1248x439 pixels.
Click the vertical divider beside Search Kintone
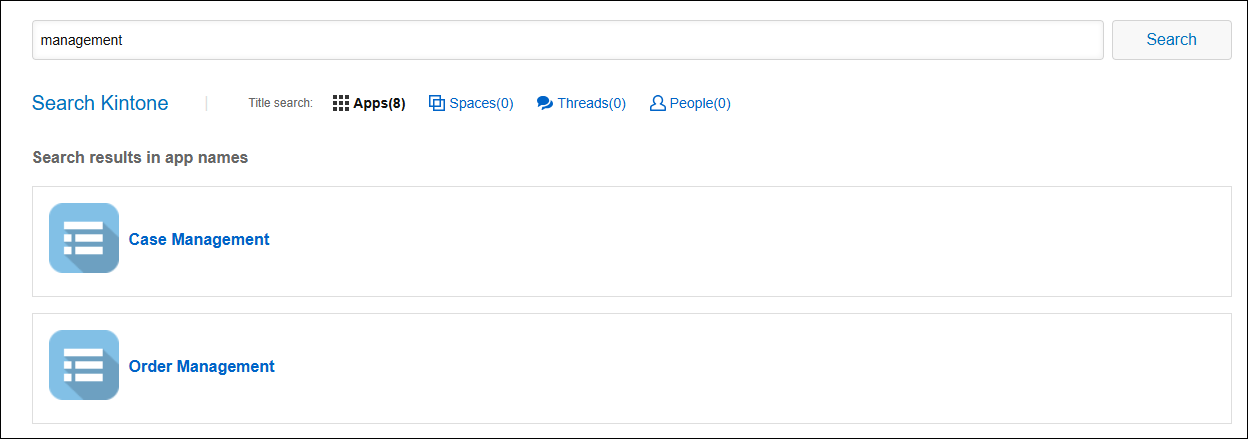click(x=206, y=103)
